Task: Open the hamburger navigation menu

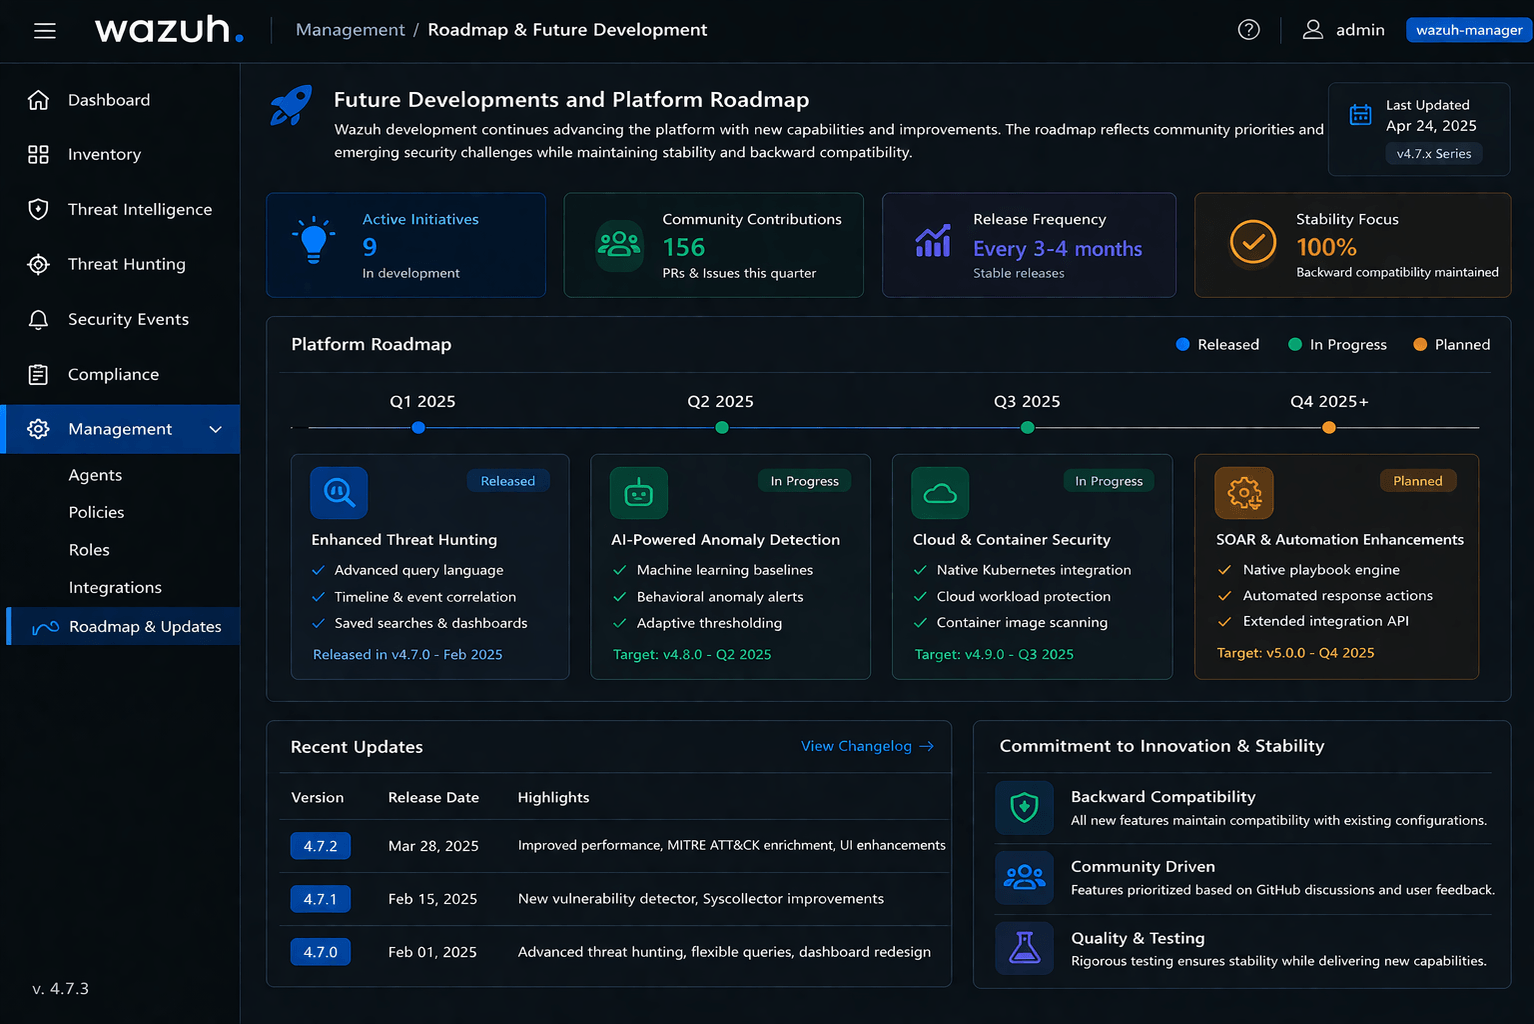Action: pyautogui.click(x=44, y=30)
